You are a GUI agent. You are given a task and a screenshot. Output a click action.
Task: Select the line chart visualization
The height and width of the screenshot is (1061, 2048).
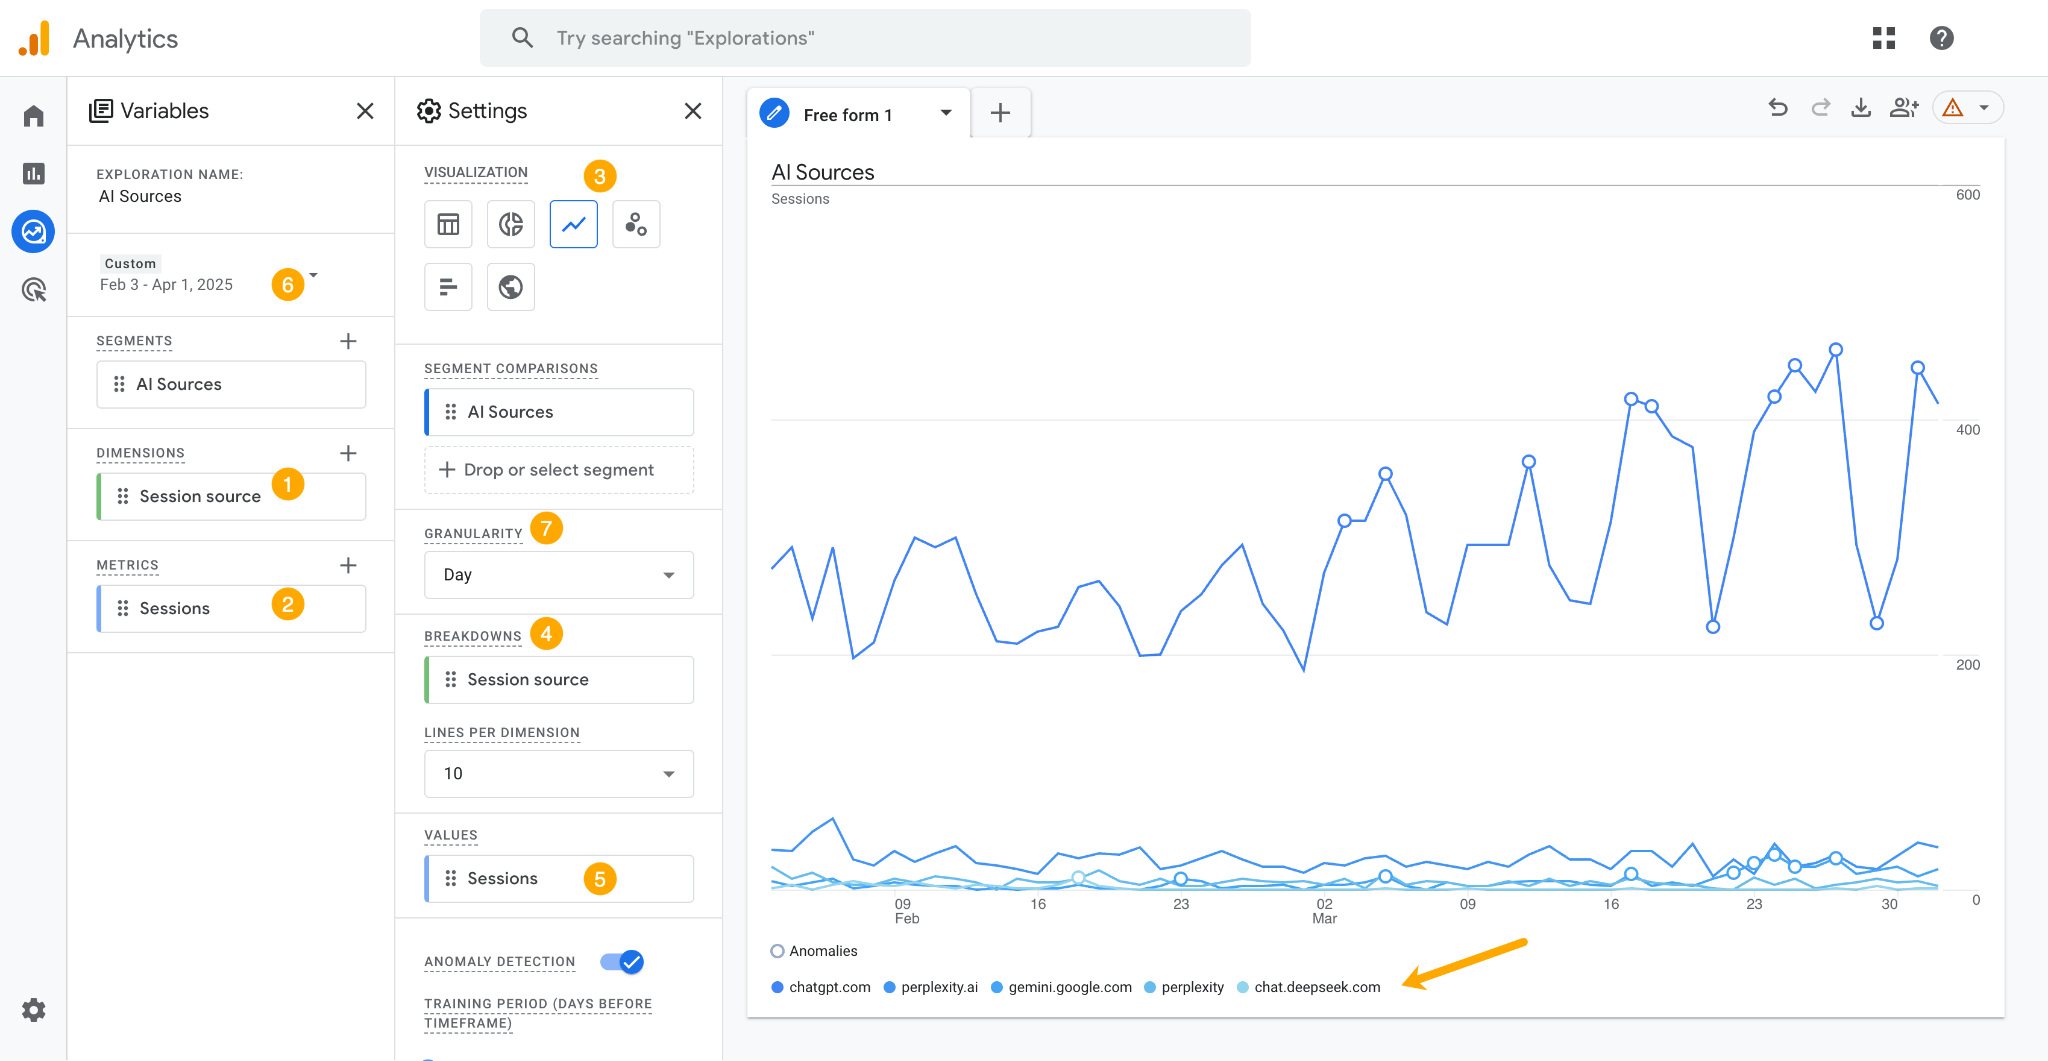pyautogui.click(x=573, y=224)
